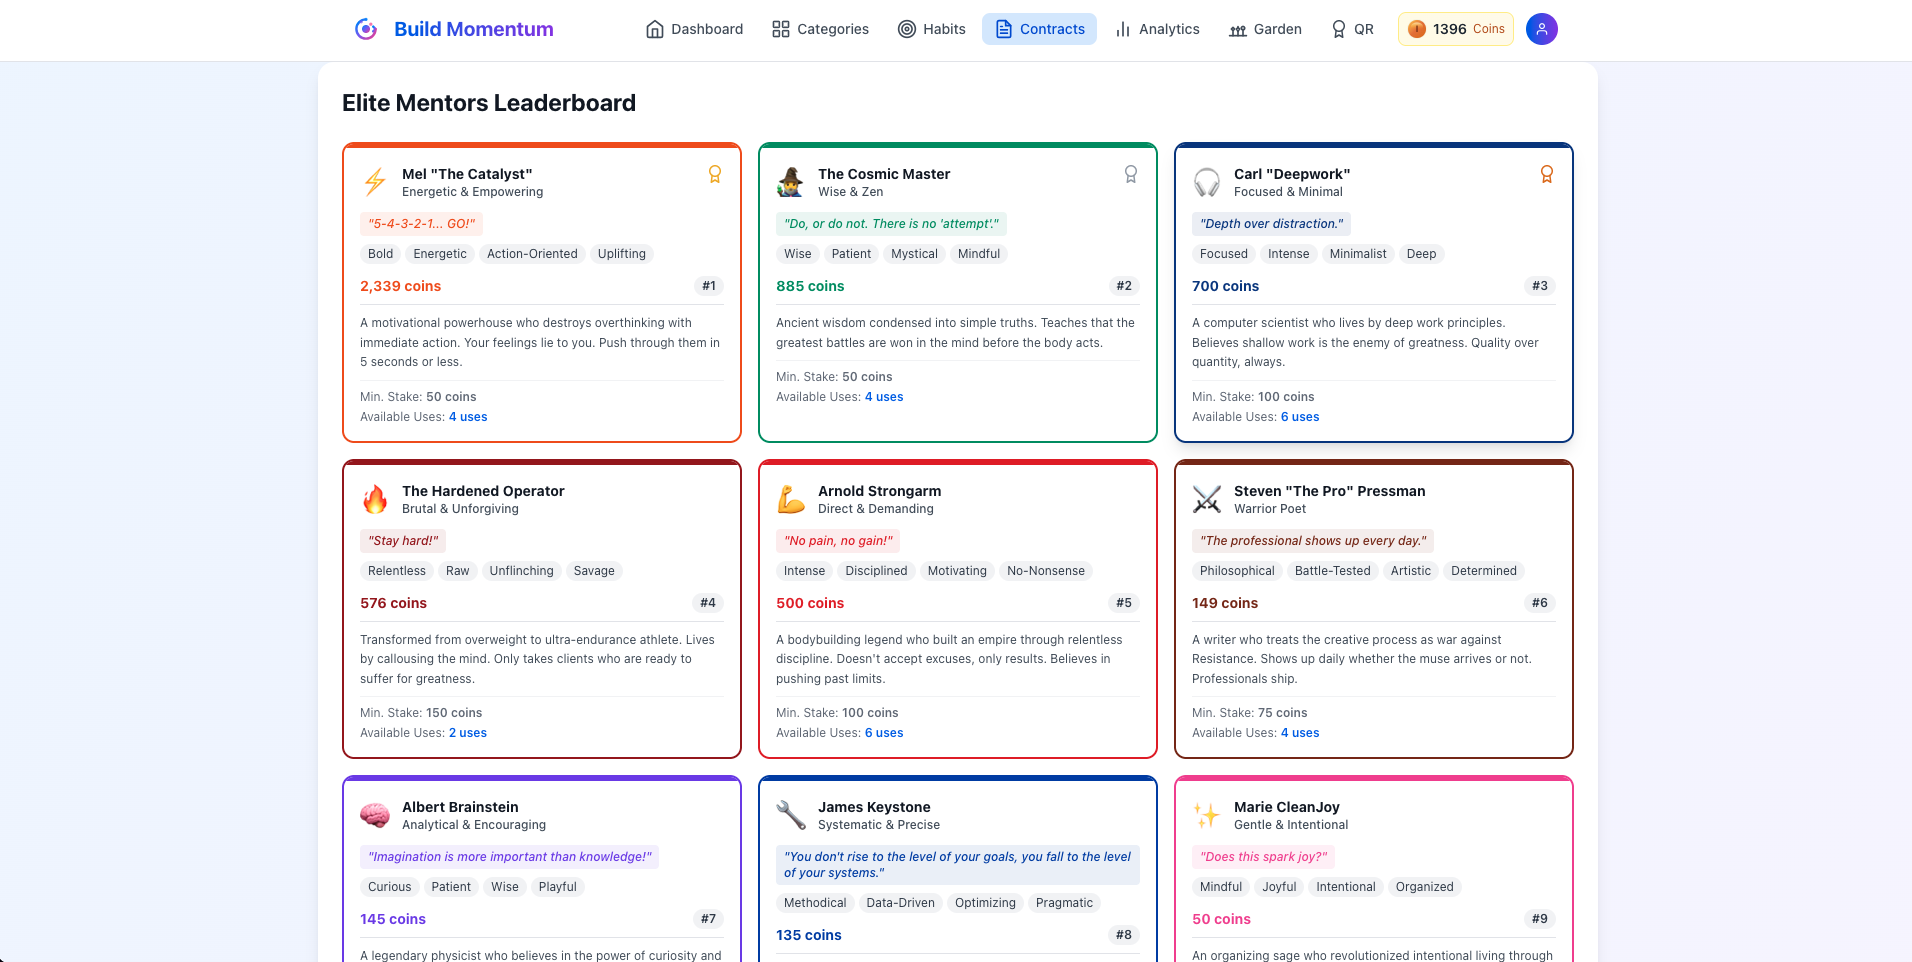Navigate to the Garden page
Image resolution: width=1912 pixels, height=962 pixels.
tap(1265, 29)
